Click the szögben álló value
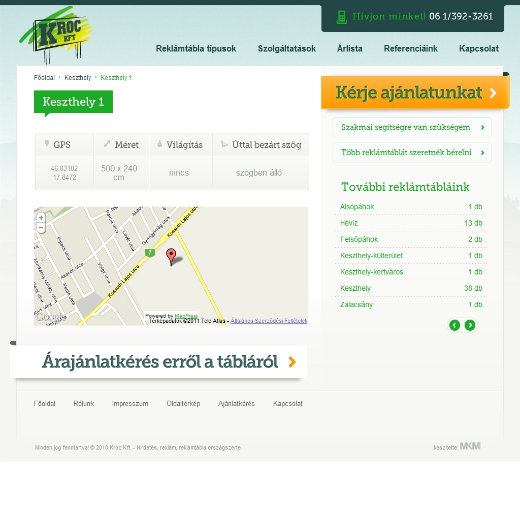Image resolution: width=520 pixels, height=520 pixels. tap(259, 173)
